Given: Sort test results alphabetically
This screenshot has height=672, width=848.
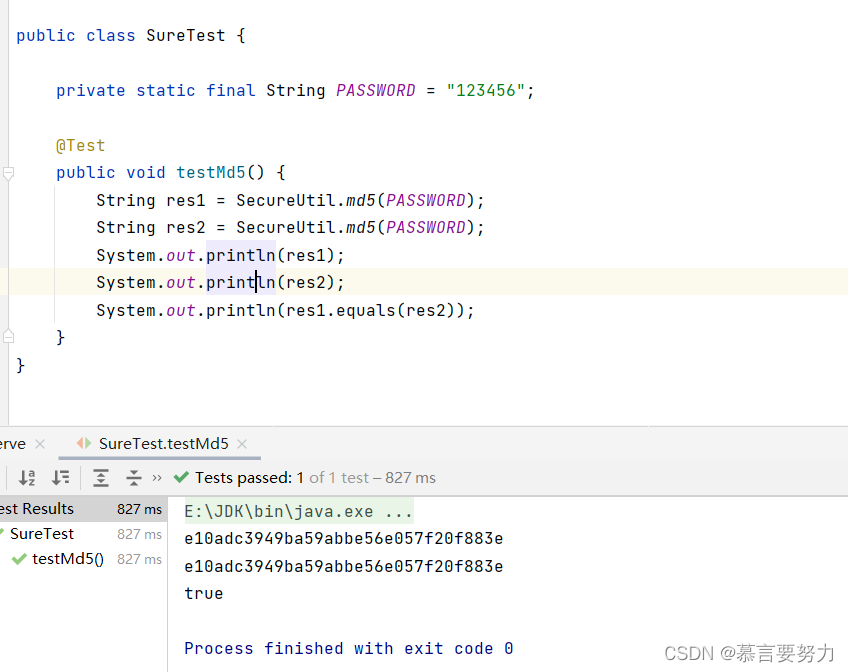Looking at the screenshot, I should [x=26, y=478].
